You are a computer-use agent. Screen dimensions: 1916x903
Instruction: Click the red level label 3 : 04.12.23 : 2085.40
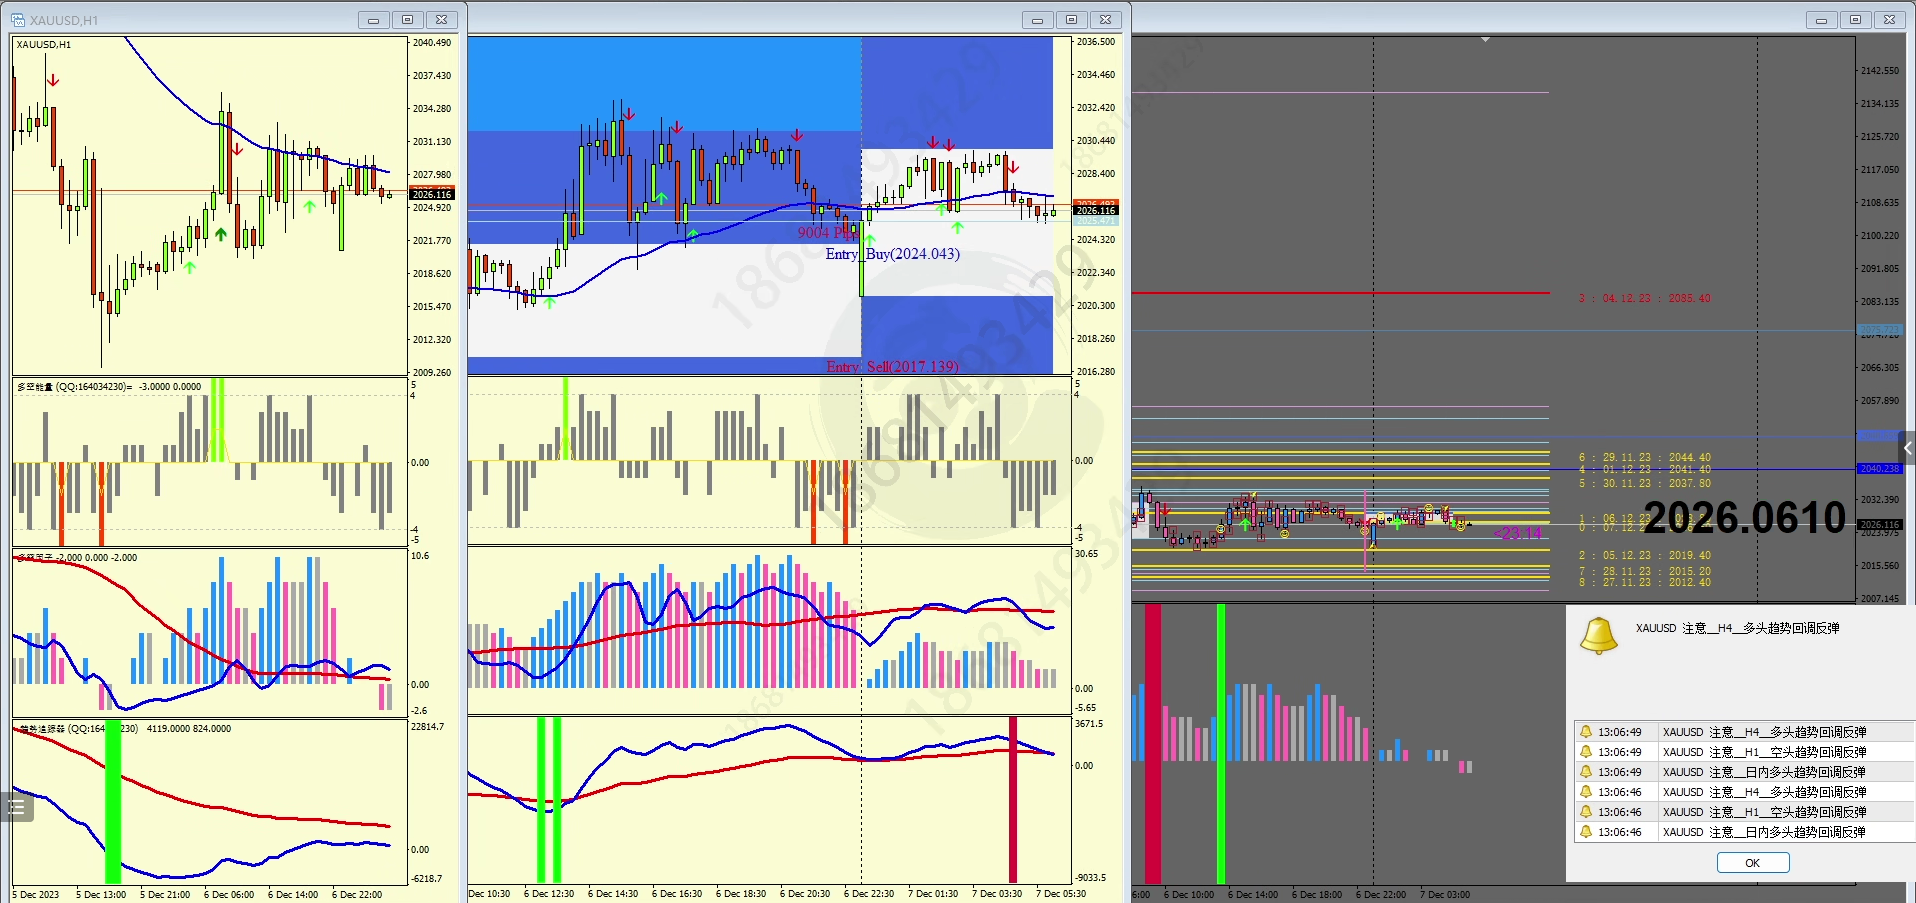pyautogui.click(x=1644, y=298)
